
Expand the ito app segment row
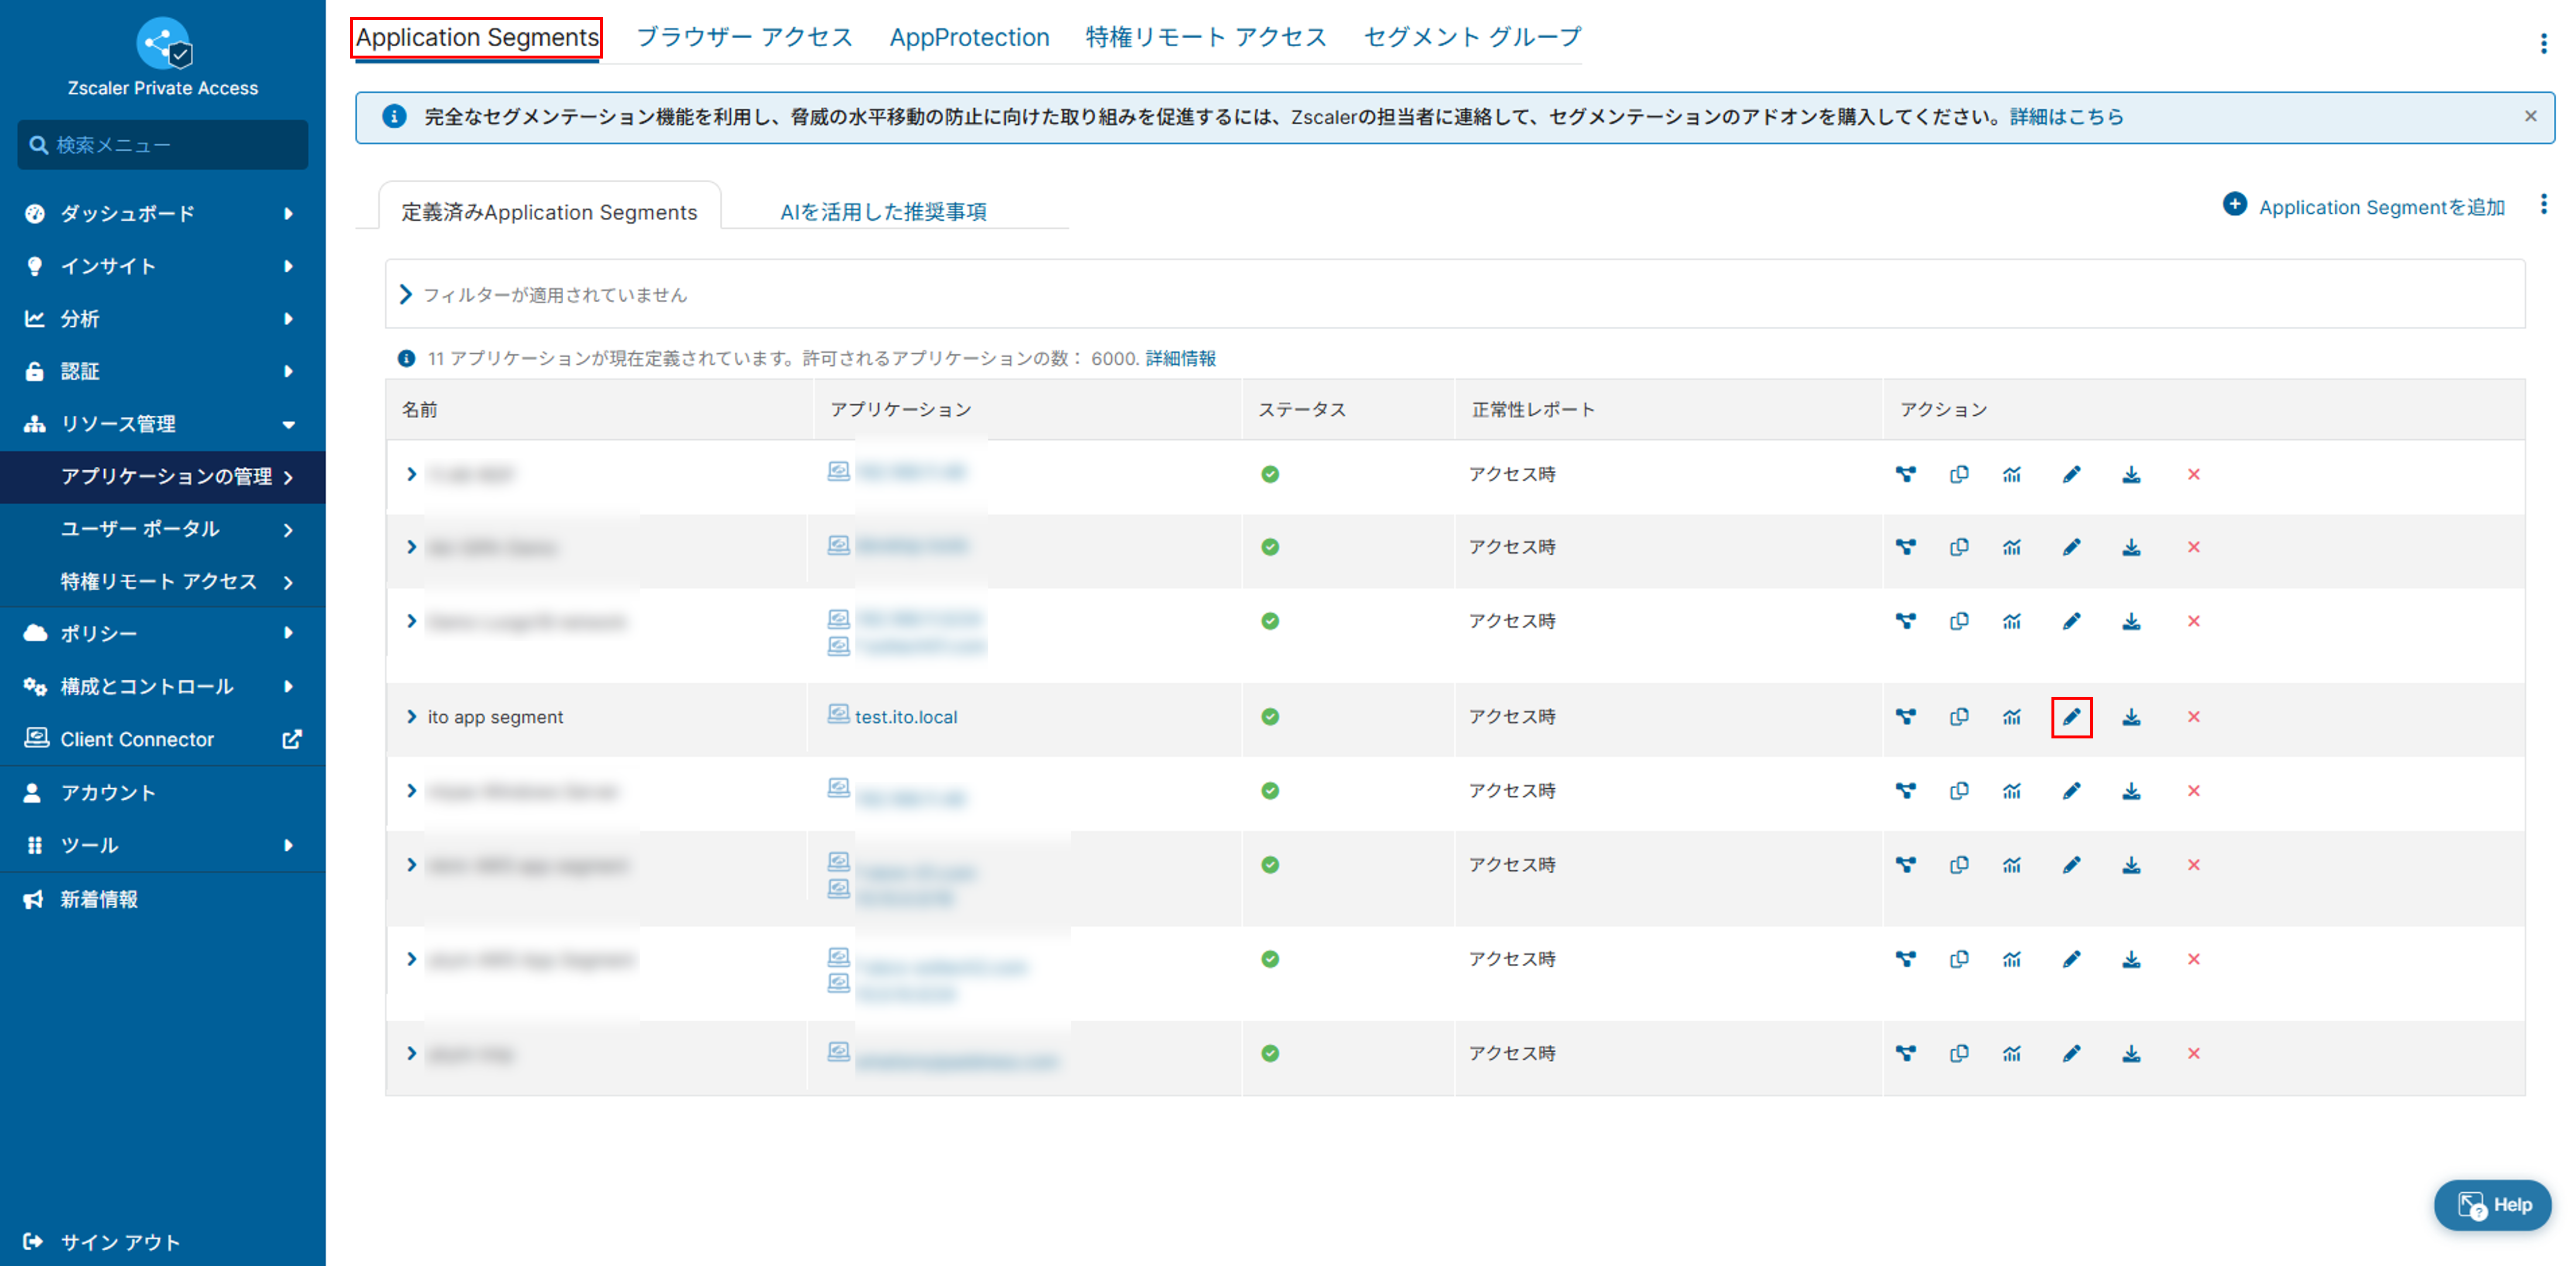411,717
